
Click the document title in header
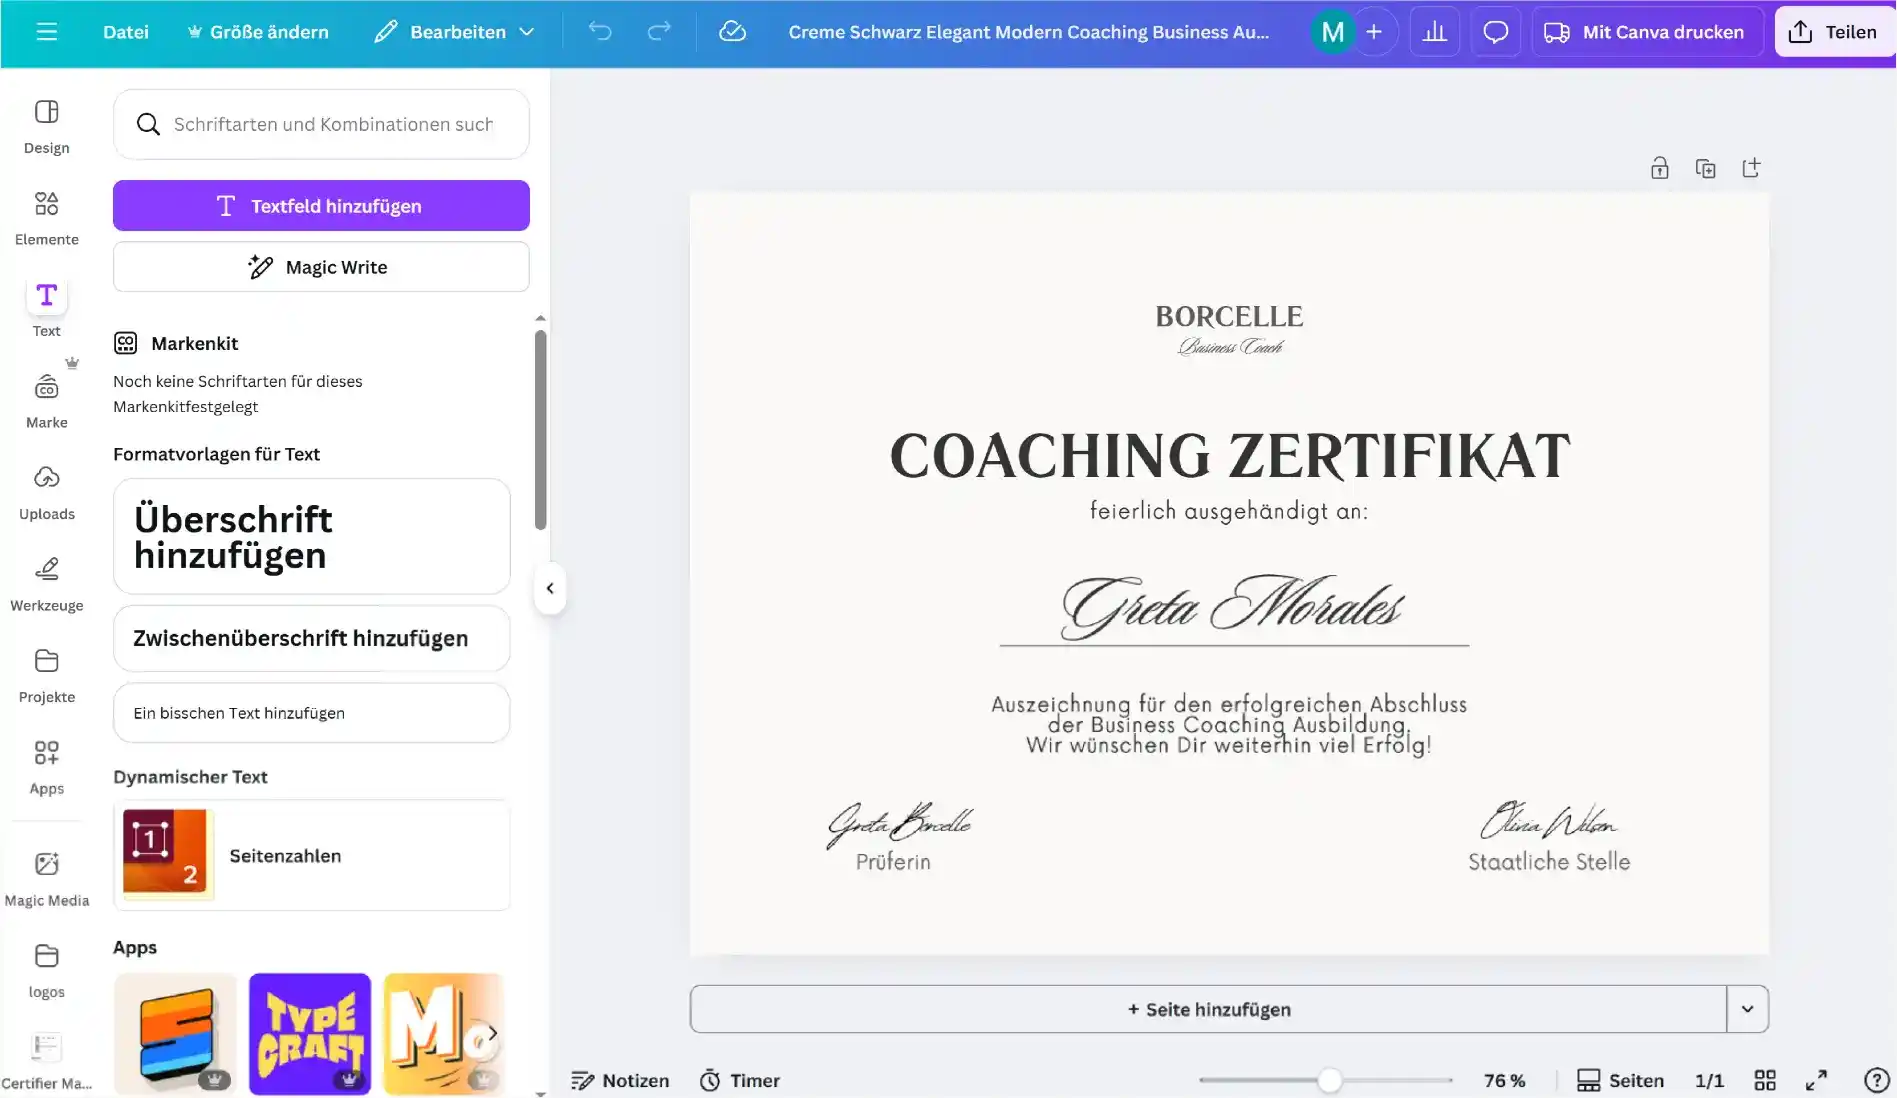[1028, 32]
